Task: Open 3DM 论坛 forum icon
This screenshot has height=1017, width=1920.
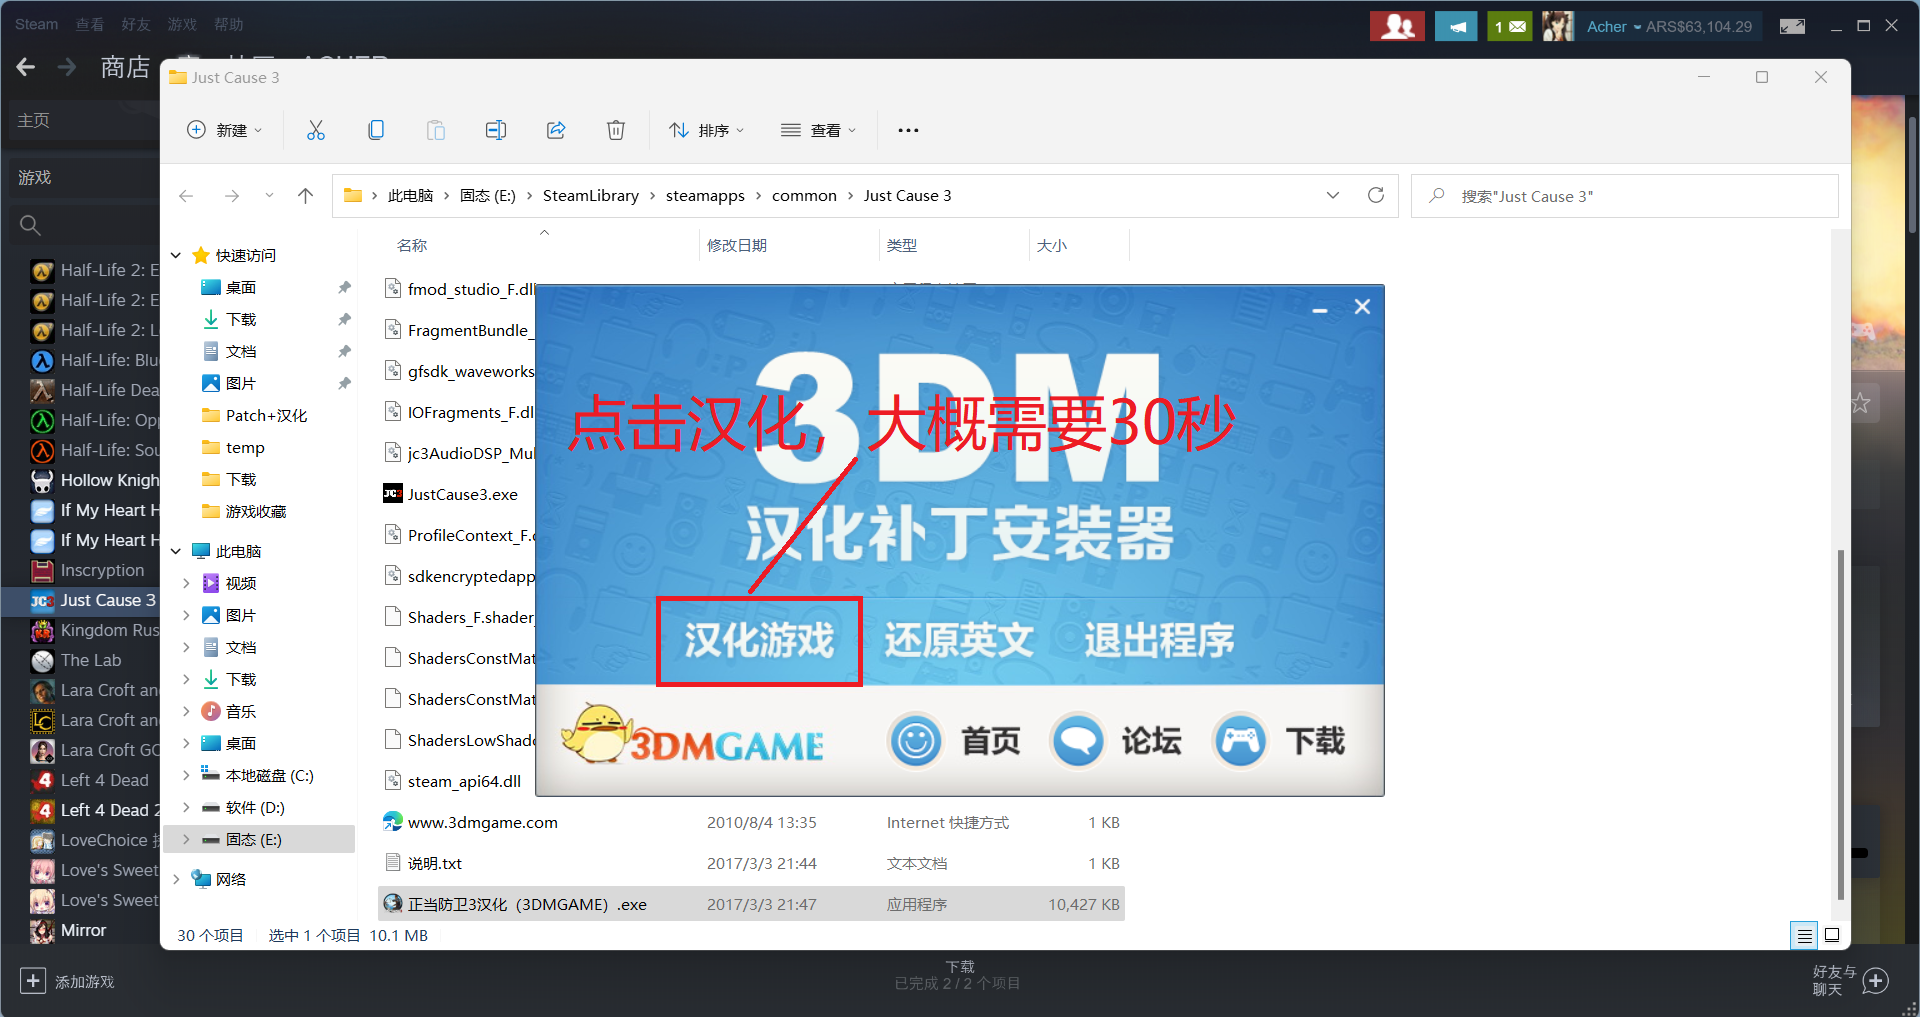Action: (1078, 741)
